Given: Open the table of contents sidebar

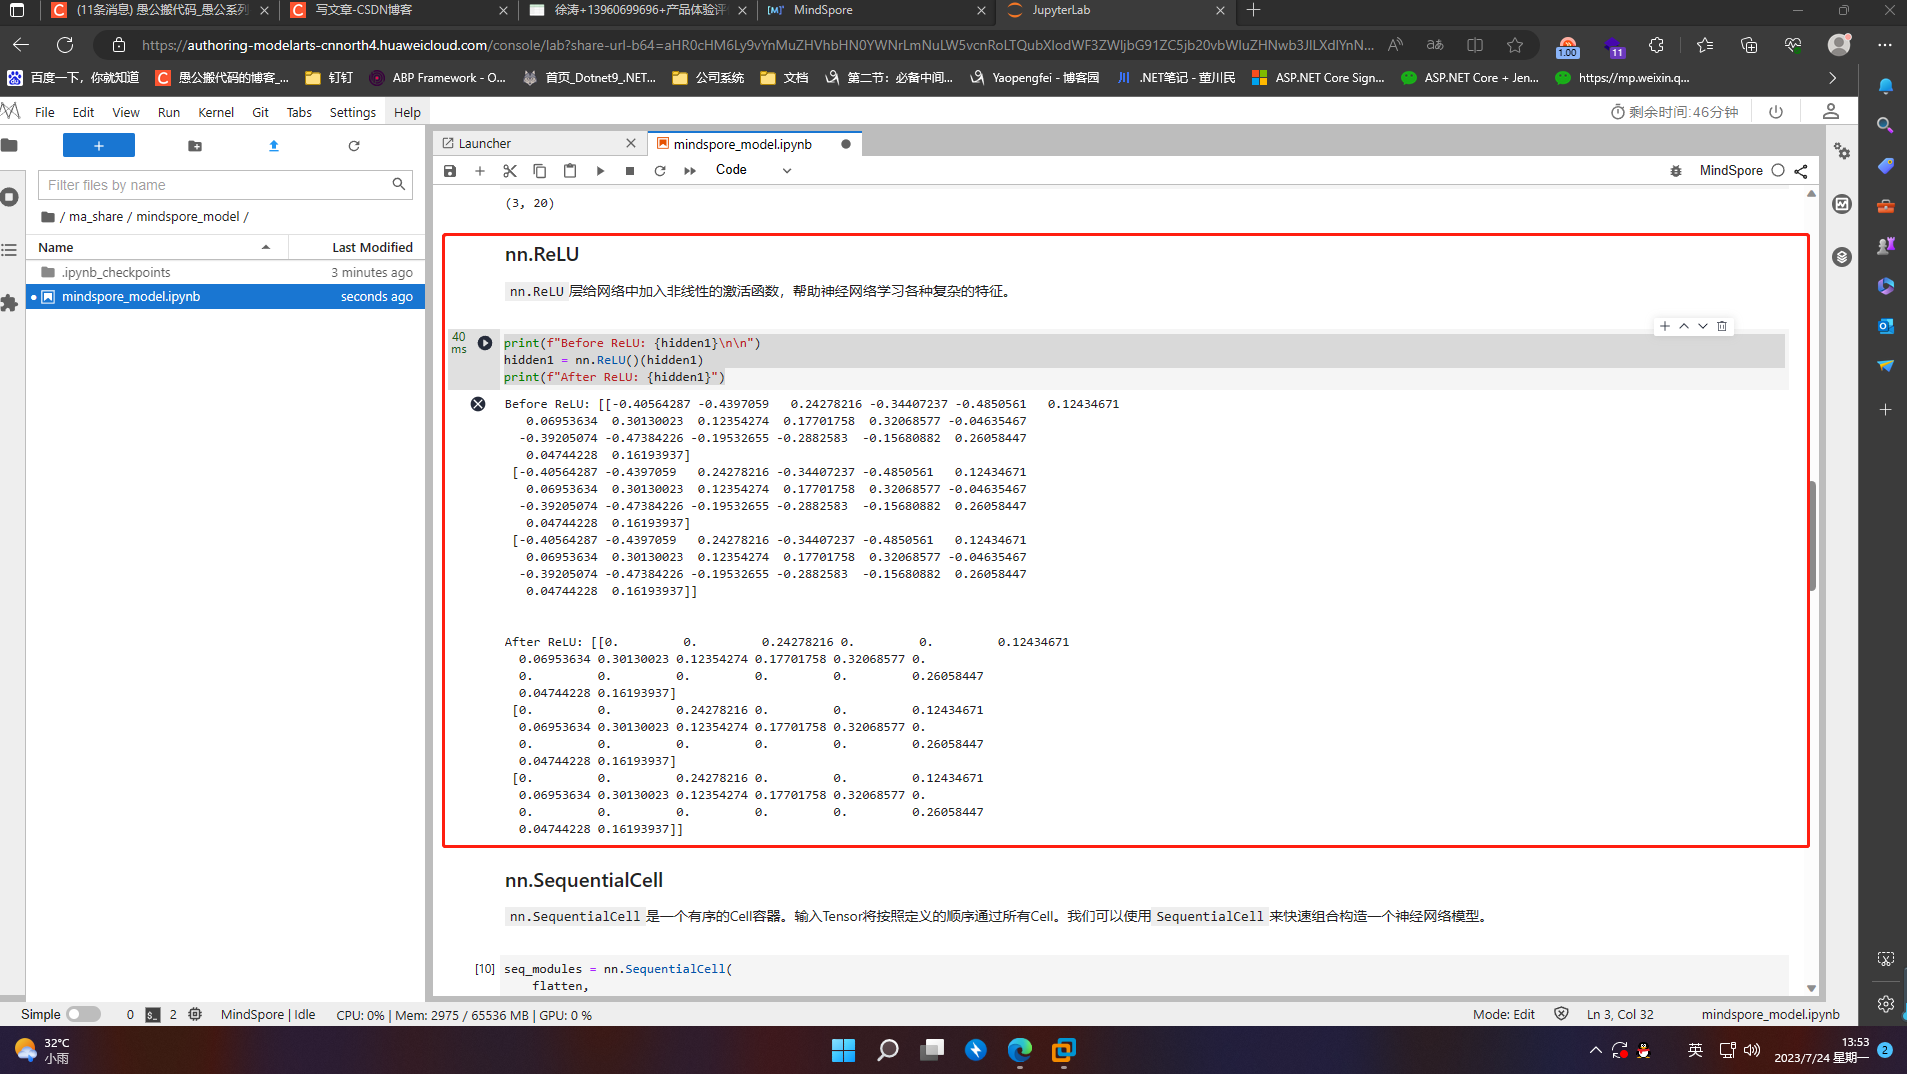Looking at the screenshot, I should pyautogui.click(x=10, y=250).
